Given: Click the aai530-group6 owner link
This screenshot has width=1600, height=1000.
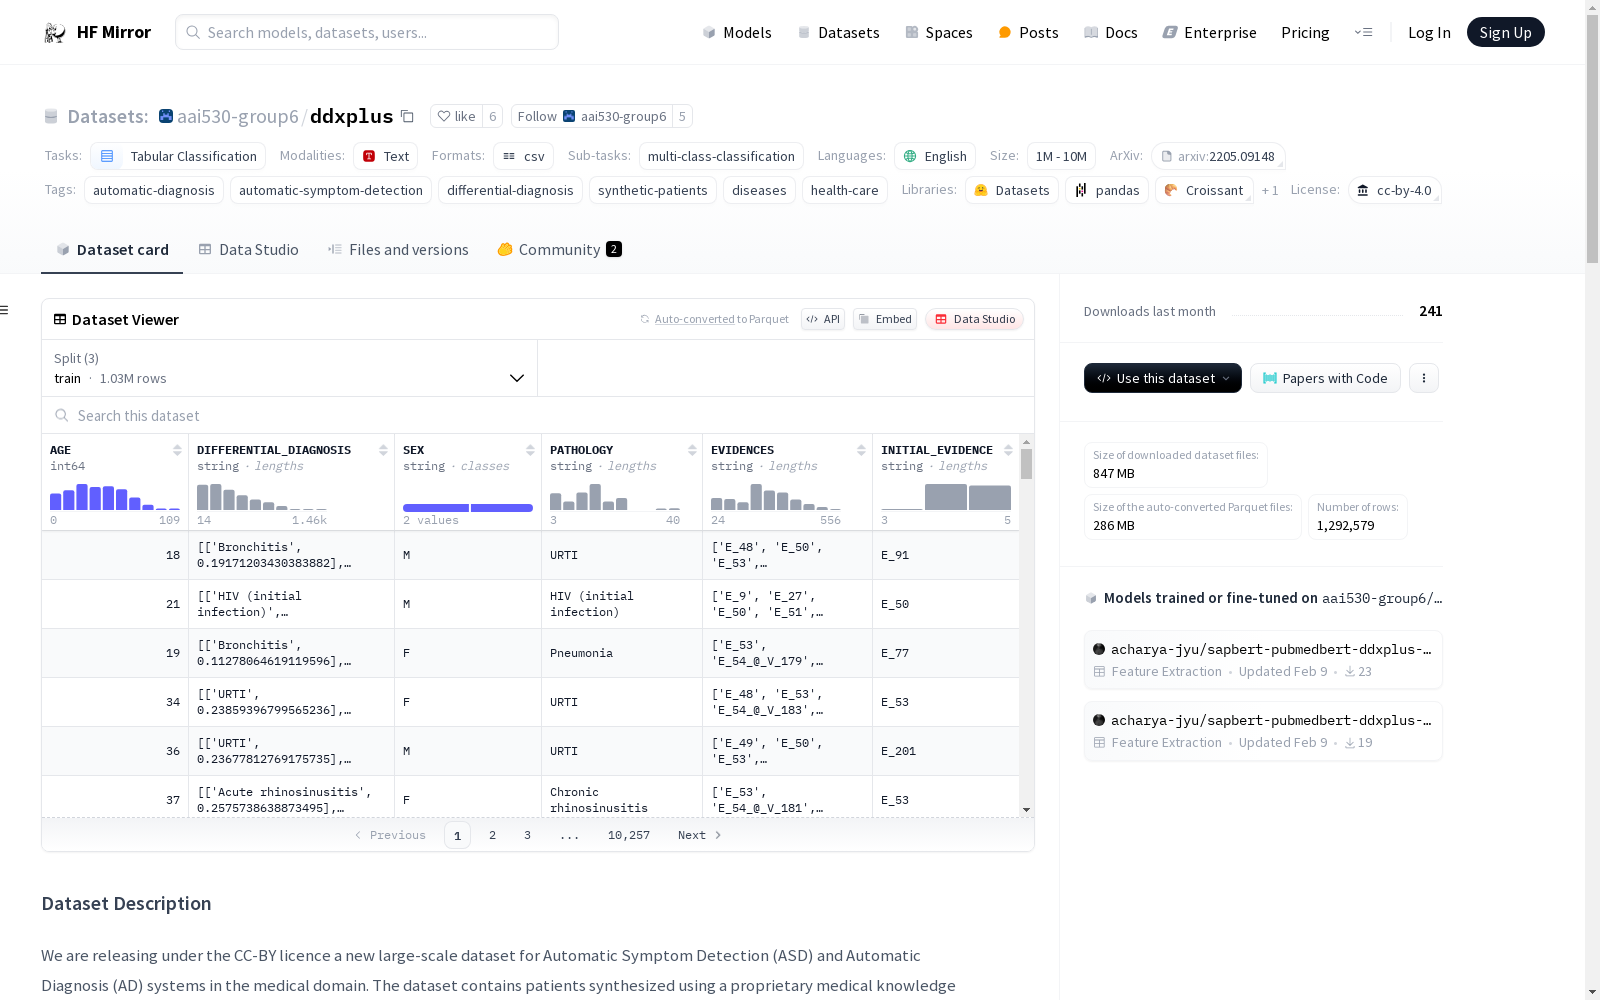Looking at the screenshot, I should click(x=238, y=116).
